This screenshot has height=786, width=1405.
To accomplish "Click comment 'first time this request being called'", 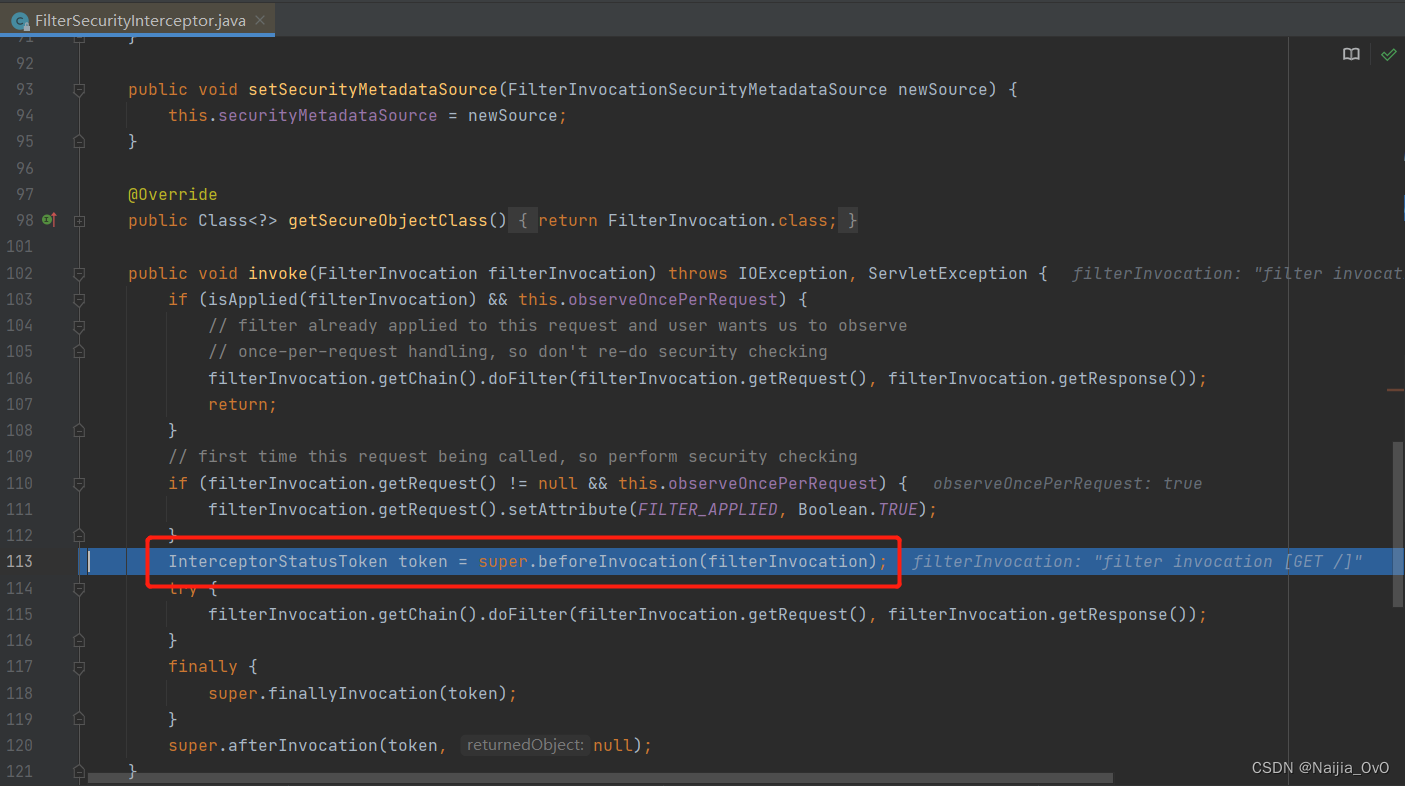I will (x=378, y=456).
